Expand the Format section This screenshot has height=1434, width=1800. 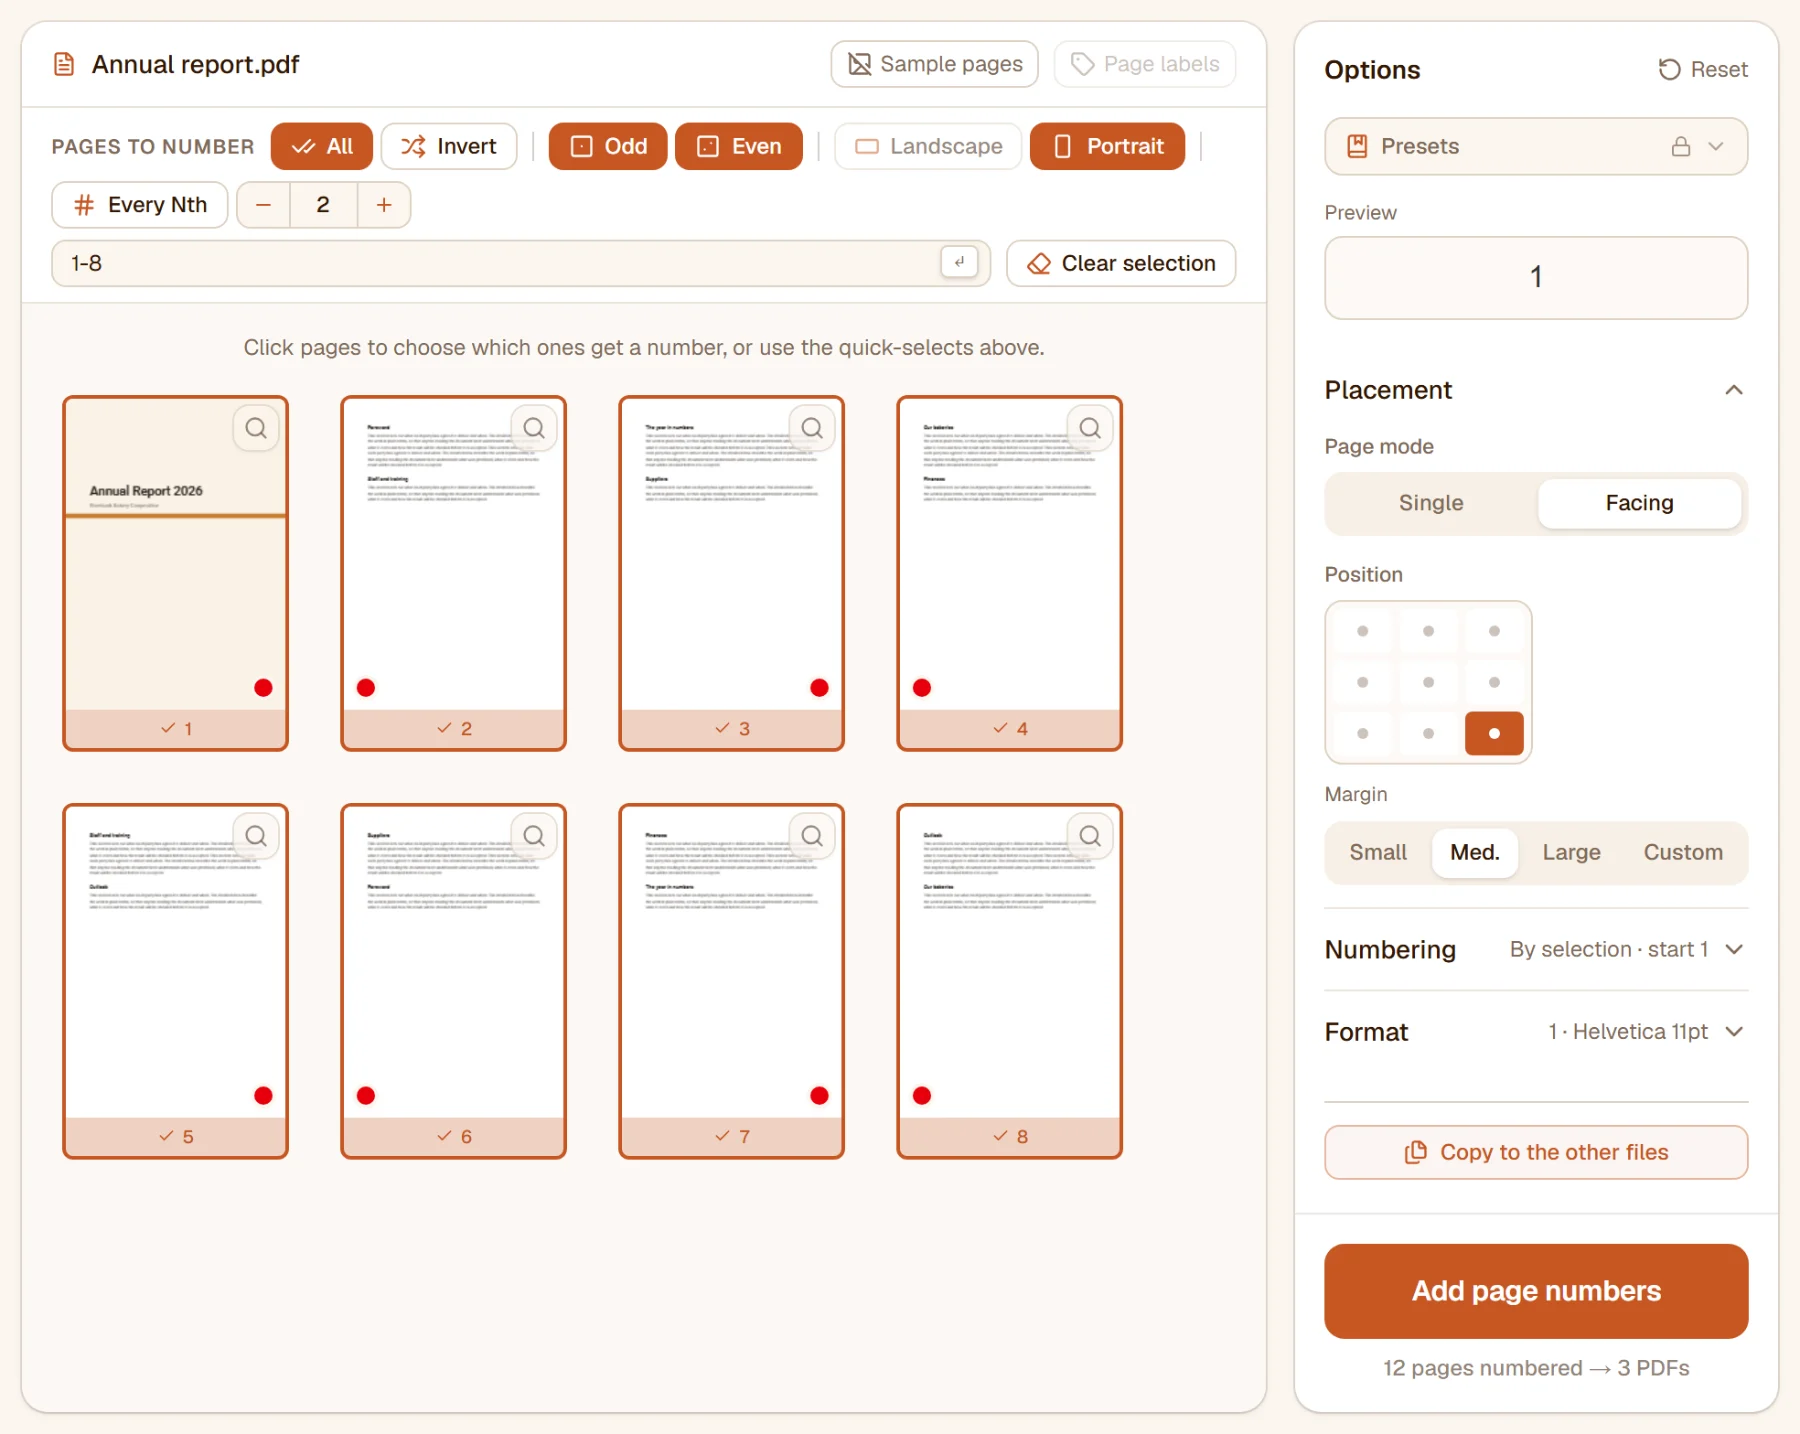(x=1536, y=1031)
